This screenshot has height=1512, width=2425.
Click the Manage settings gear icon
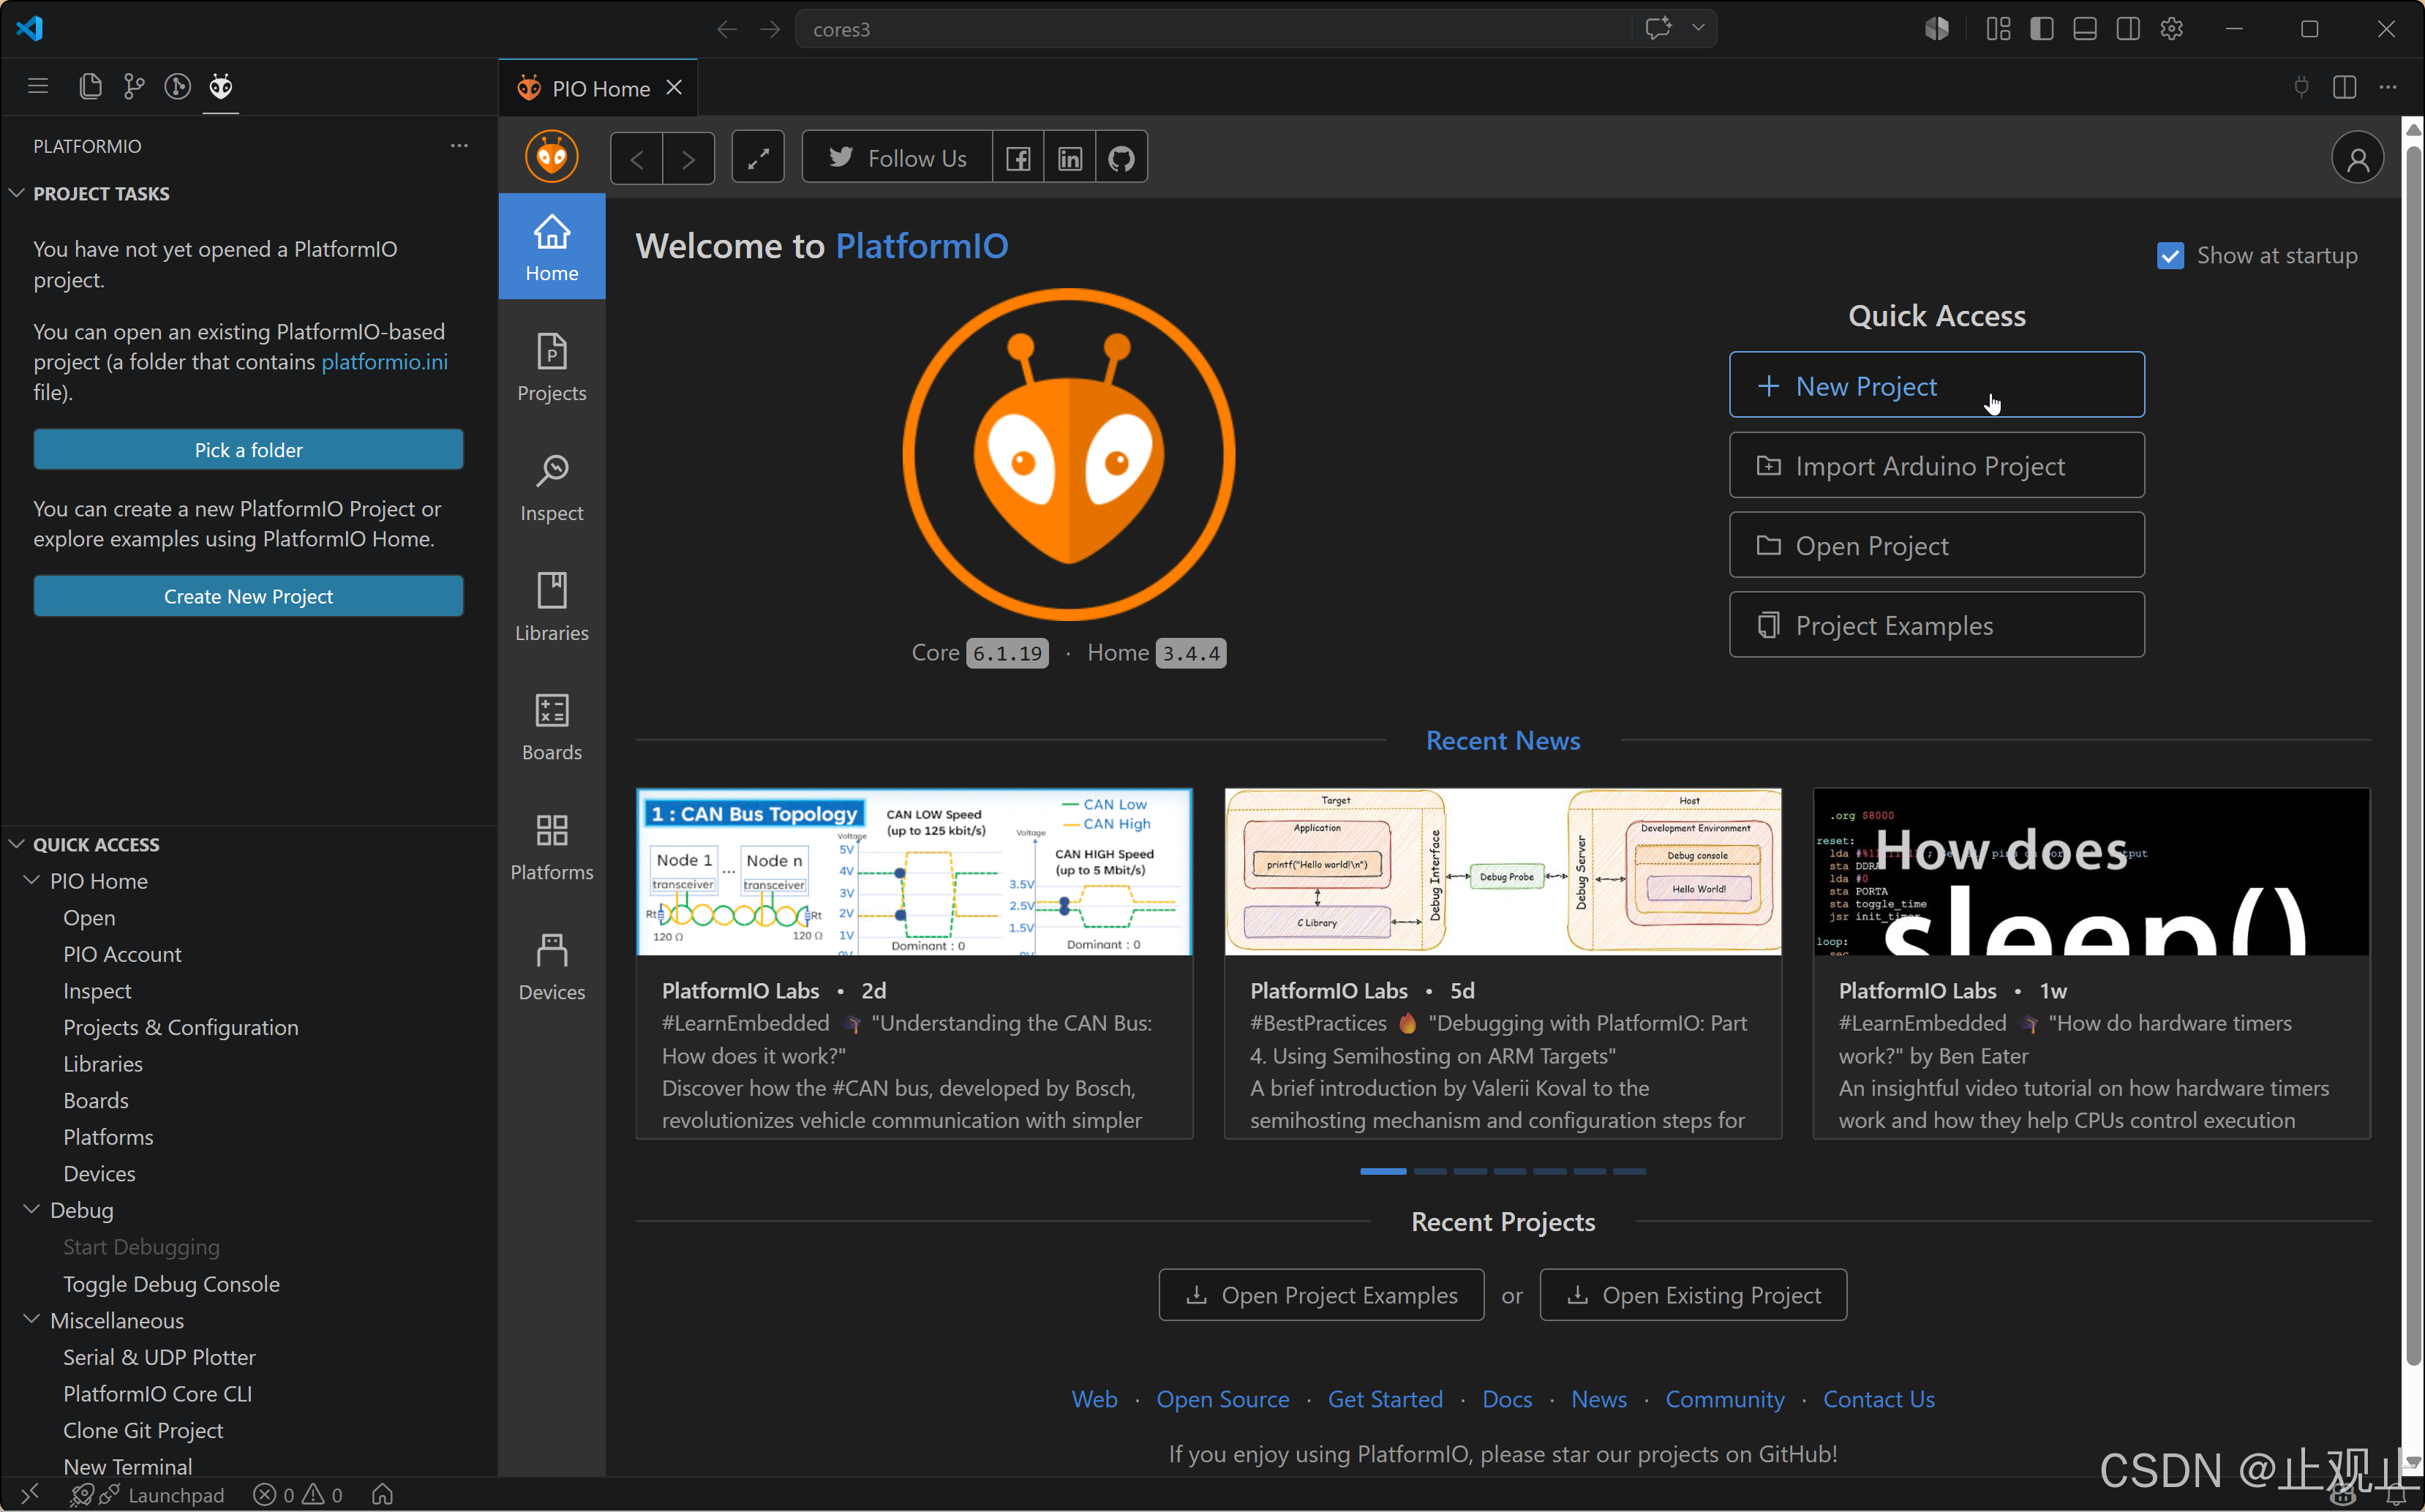[2171, 29]
